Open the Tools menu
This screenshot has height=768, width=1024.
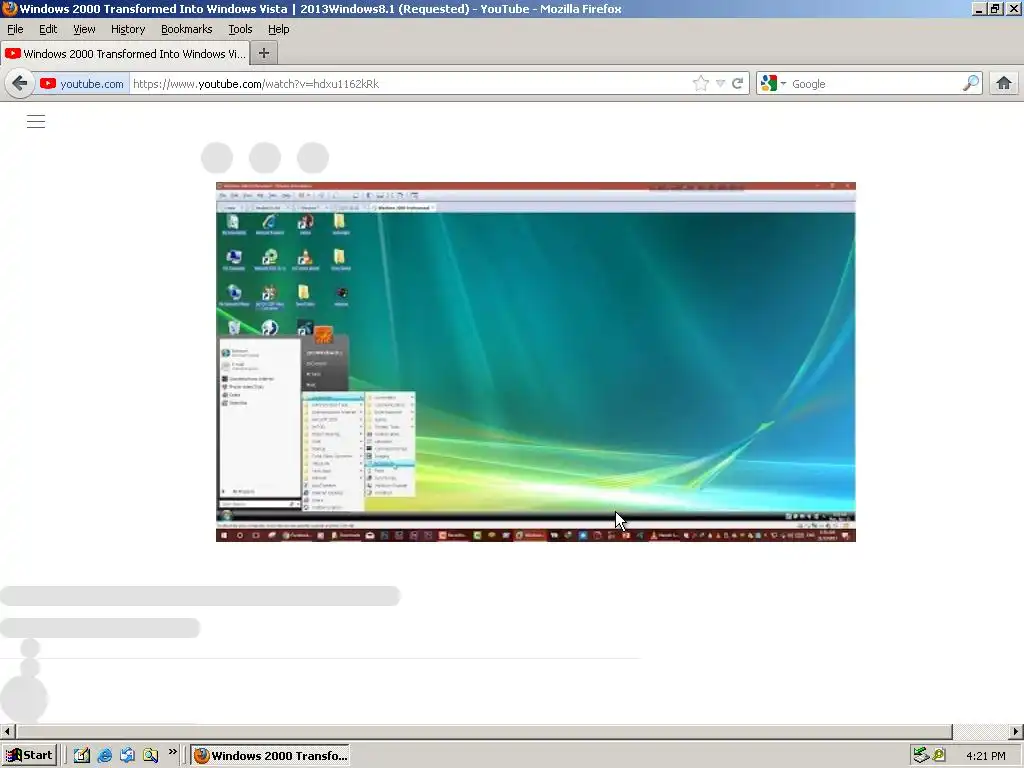pyautogui.click(x=240, y=29)
